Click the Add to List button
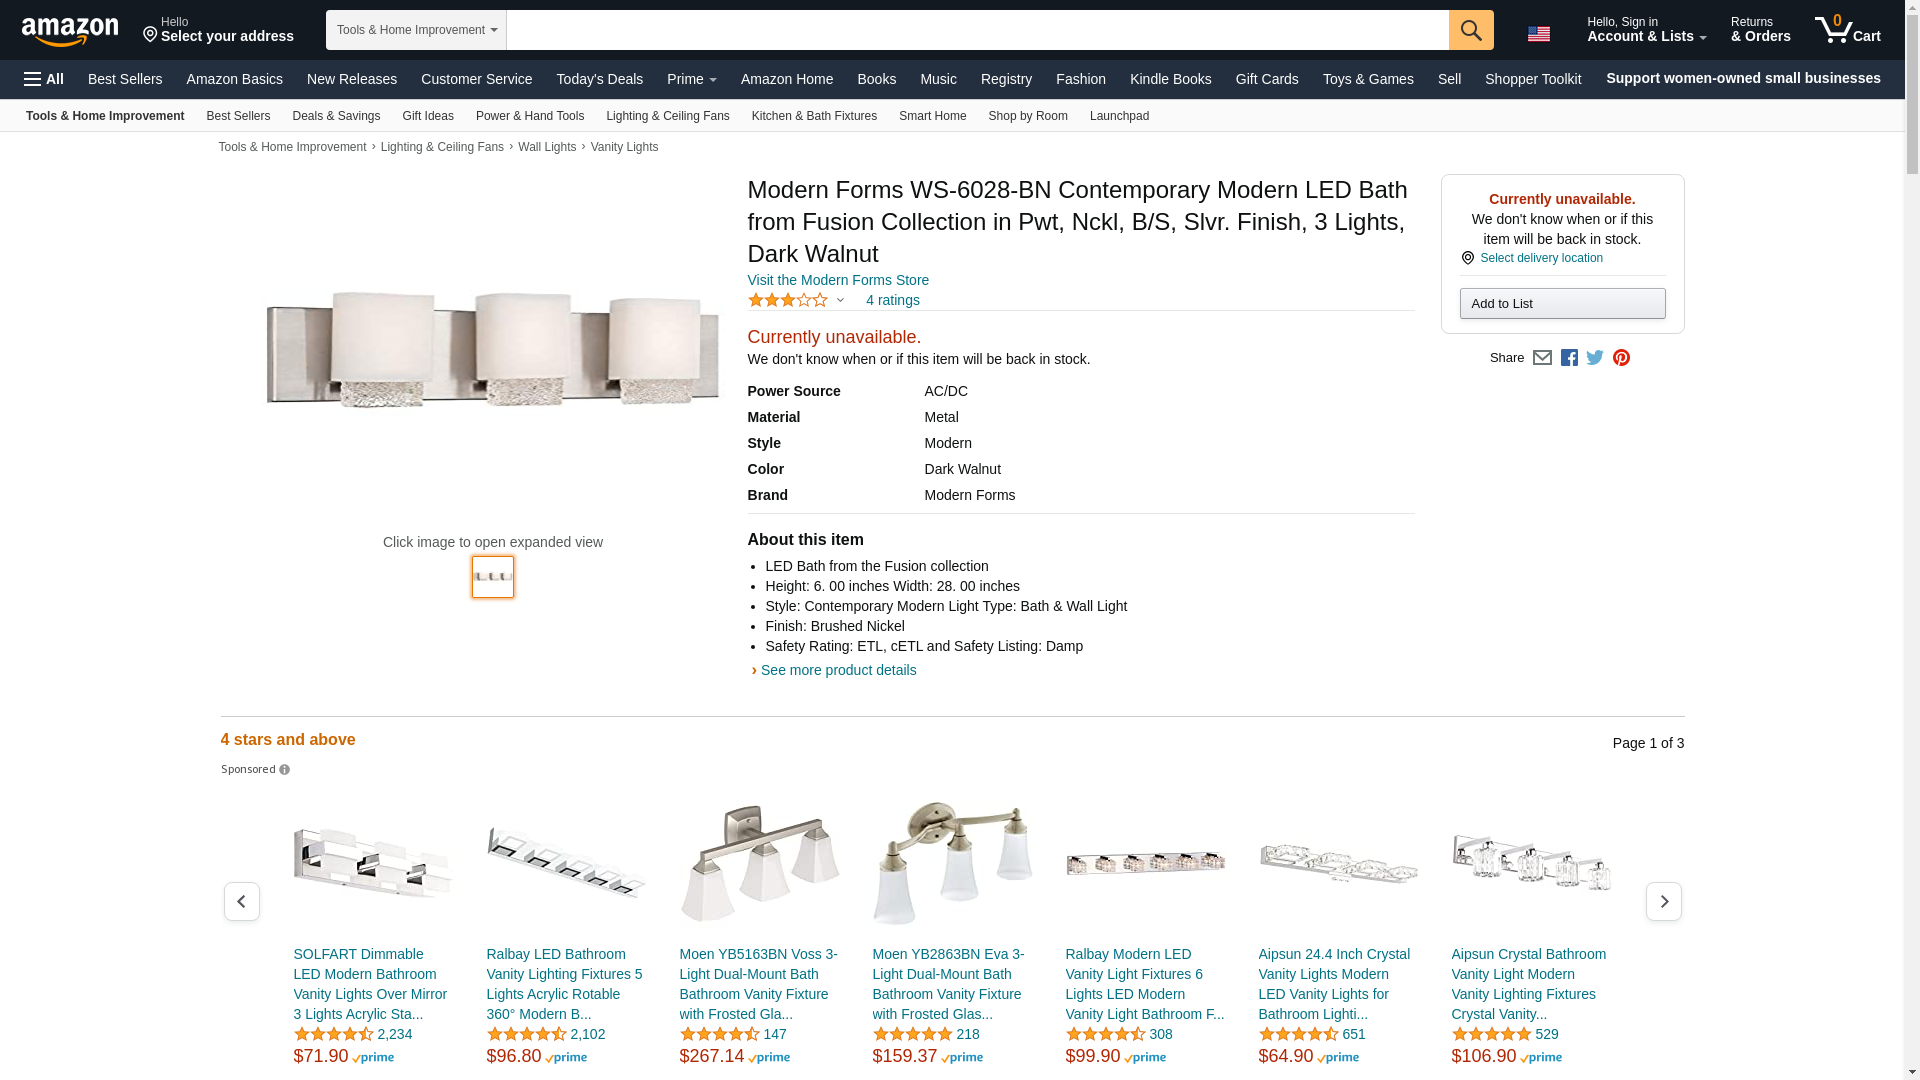Viewport: 1920px width, 1080px height. (x=1562, y=304)
